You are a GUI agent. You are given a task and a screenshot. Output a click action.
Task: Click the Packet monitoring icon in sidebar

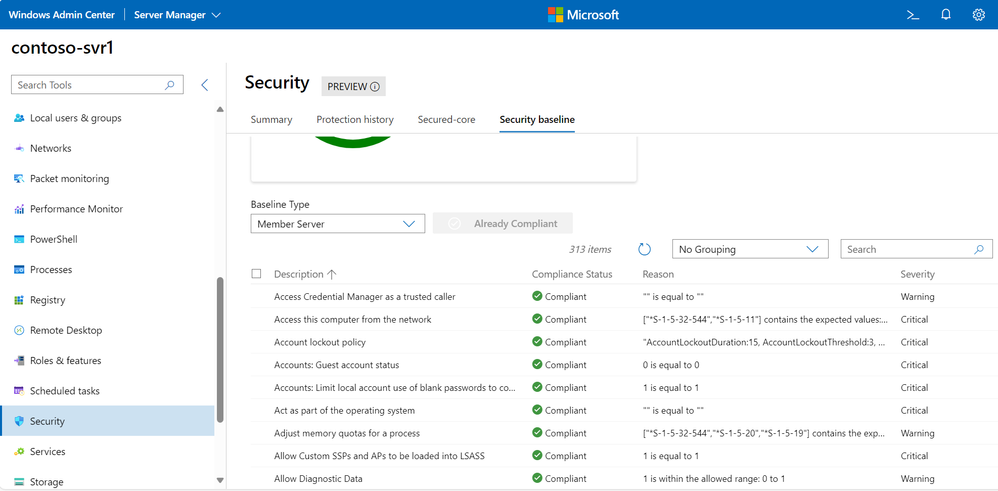click(x=19, y=179)
